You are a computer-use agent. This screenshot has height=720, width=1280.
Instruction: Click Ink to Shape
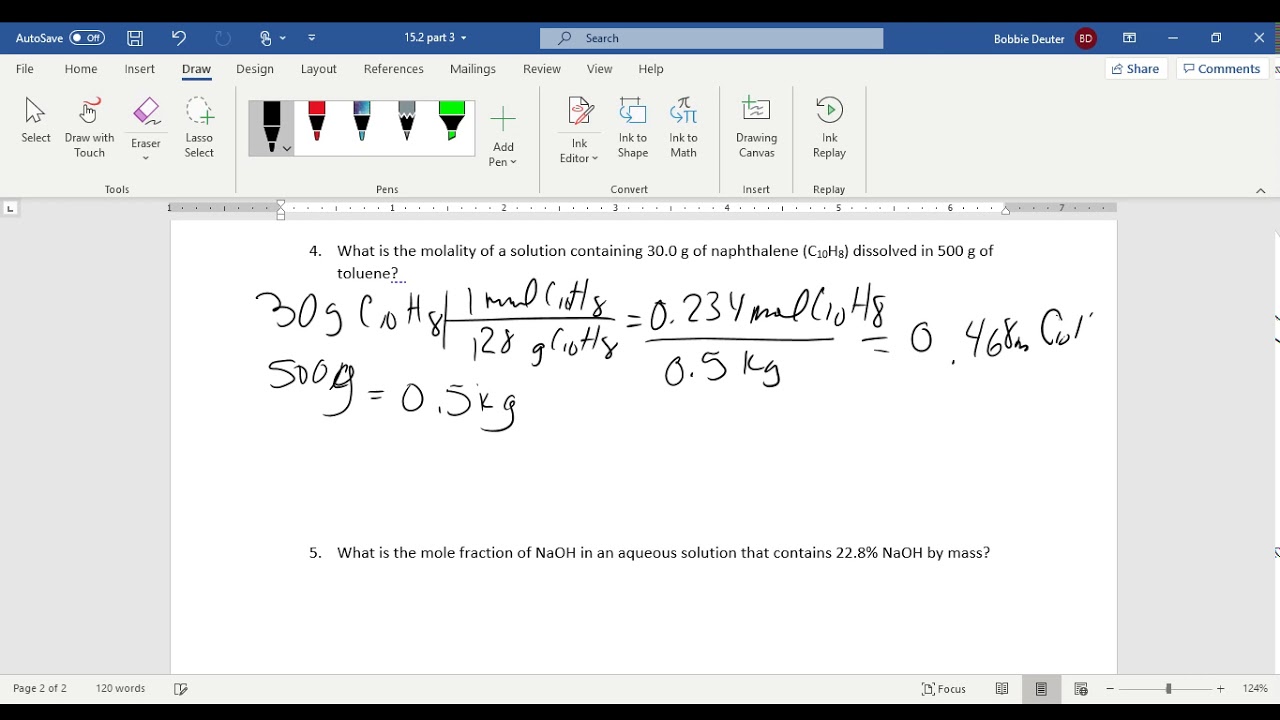[633, 128]
